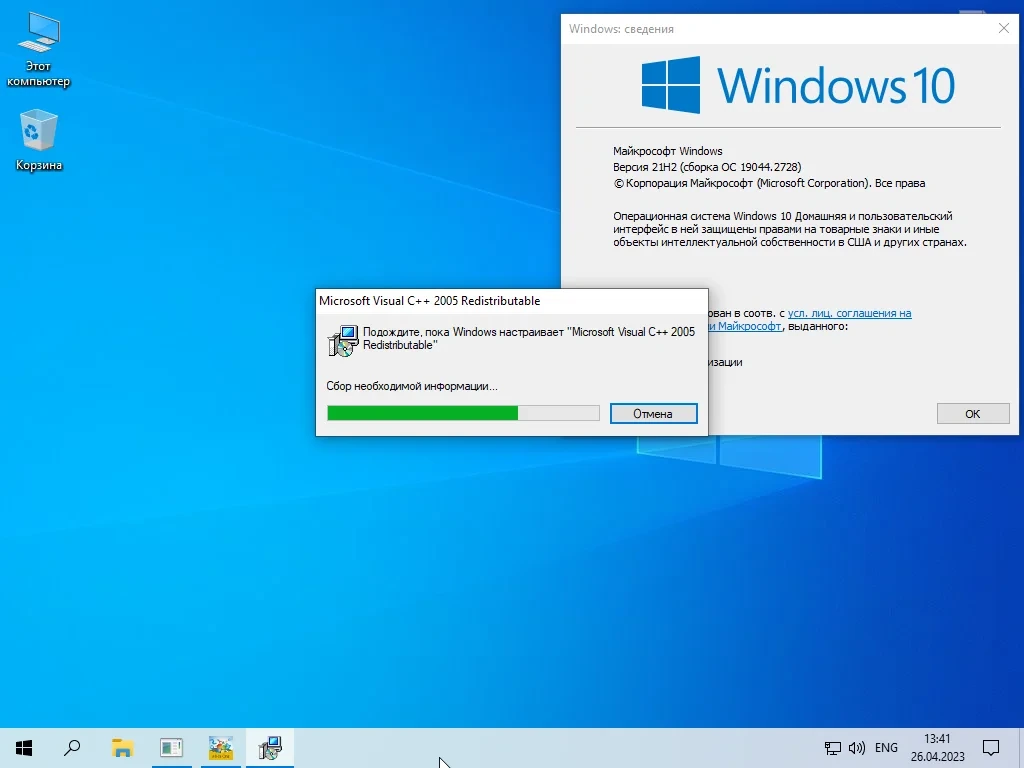The width and height of the screenshot is (1024, 768).
Task: Click the Microsoft Visual C++ 2005 Redistributable title bar
Action: pyautogui.click(x=511, y=301)
